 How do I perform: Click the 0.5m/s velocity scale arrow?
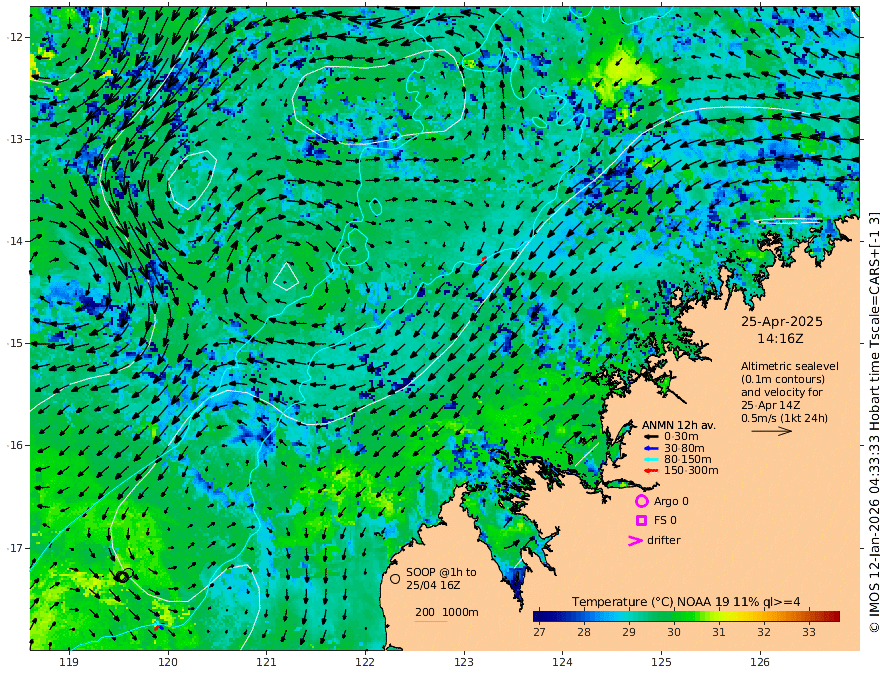(772, 431)
